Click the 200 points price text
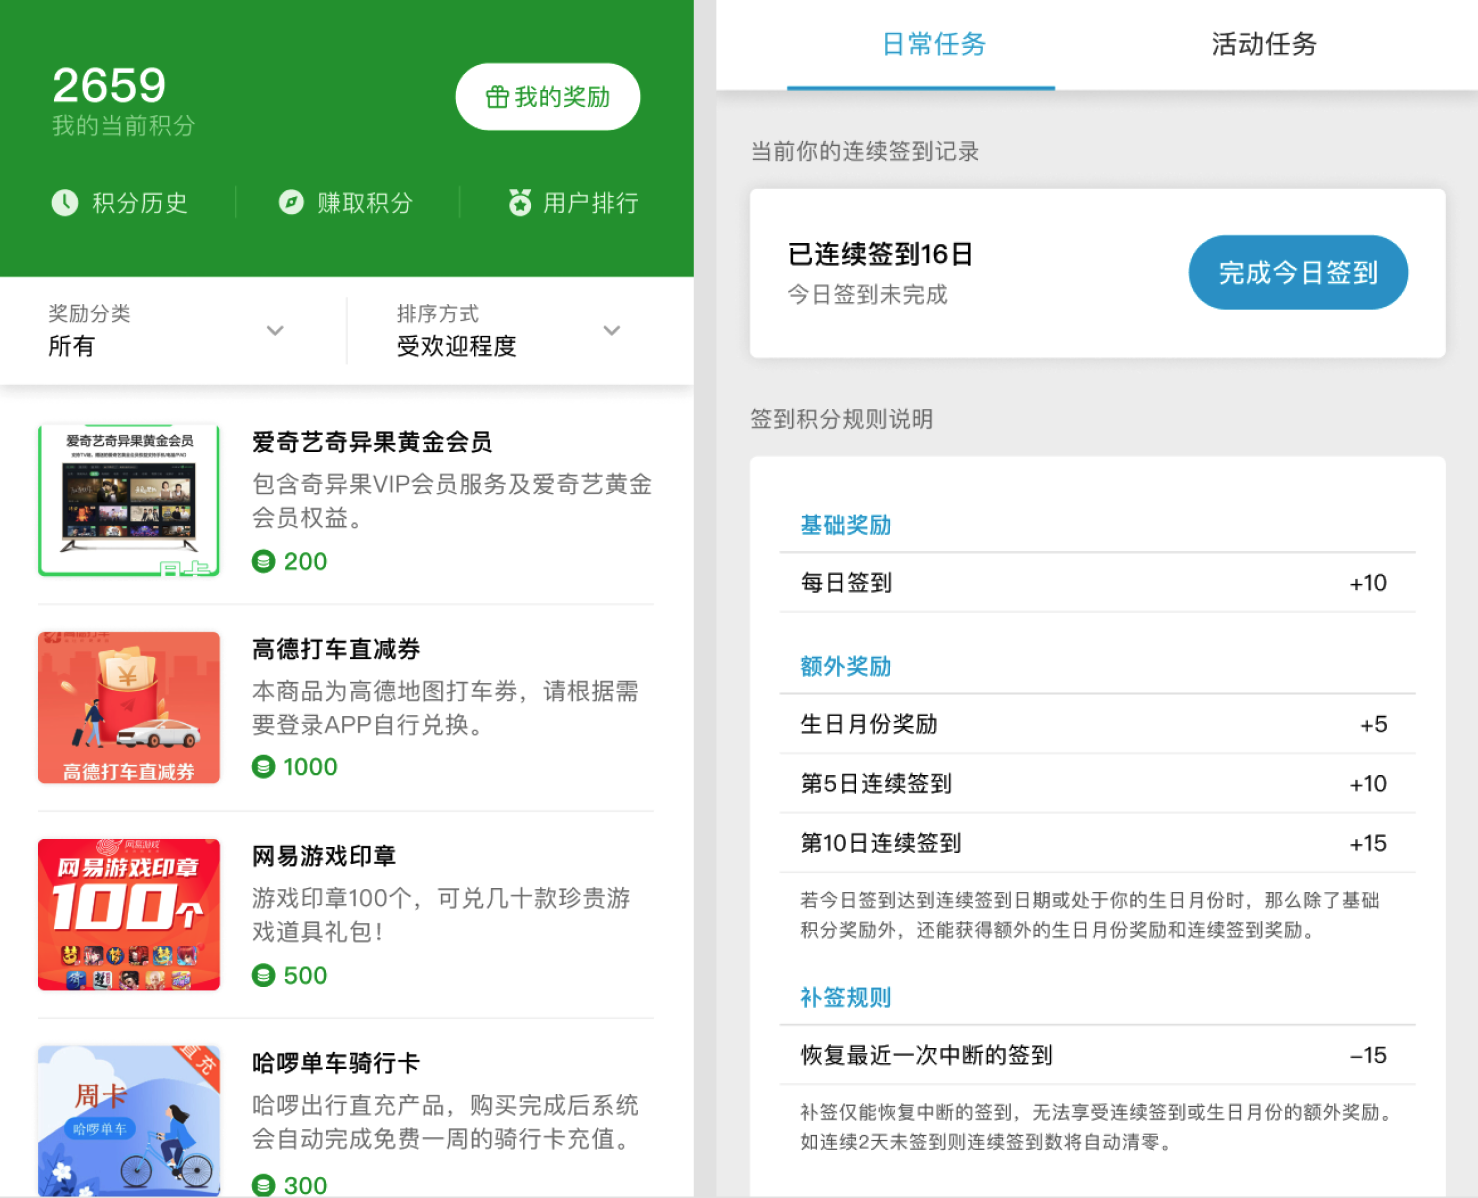 [305, 561]
